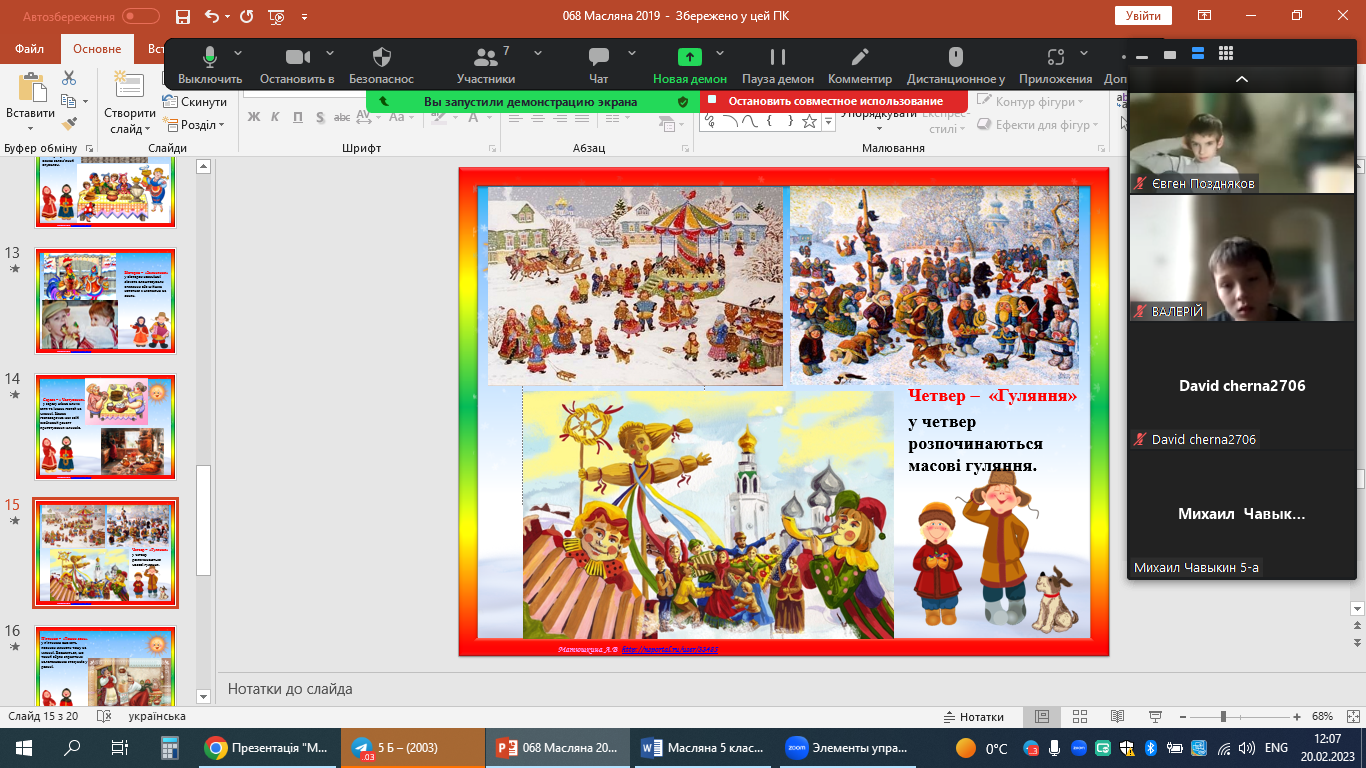Viewport: 1366px width, 768px height.
Task: Copy selection using the Copy icon
Action: 69,101
